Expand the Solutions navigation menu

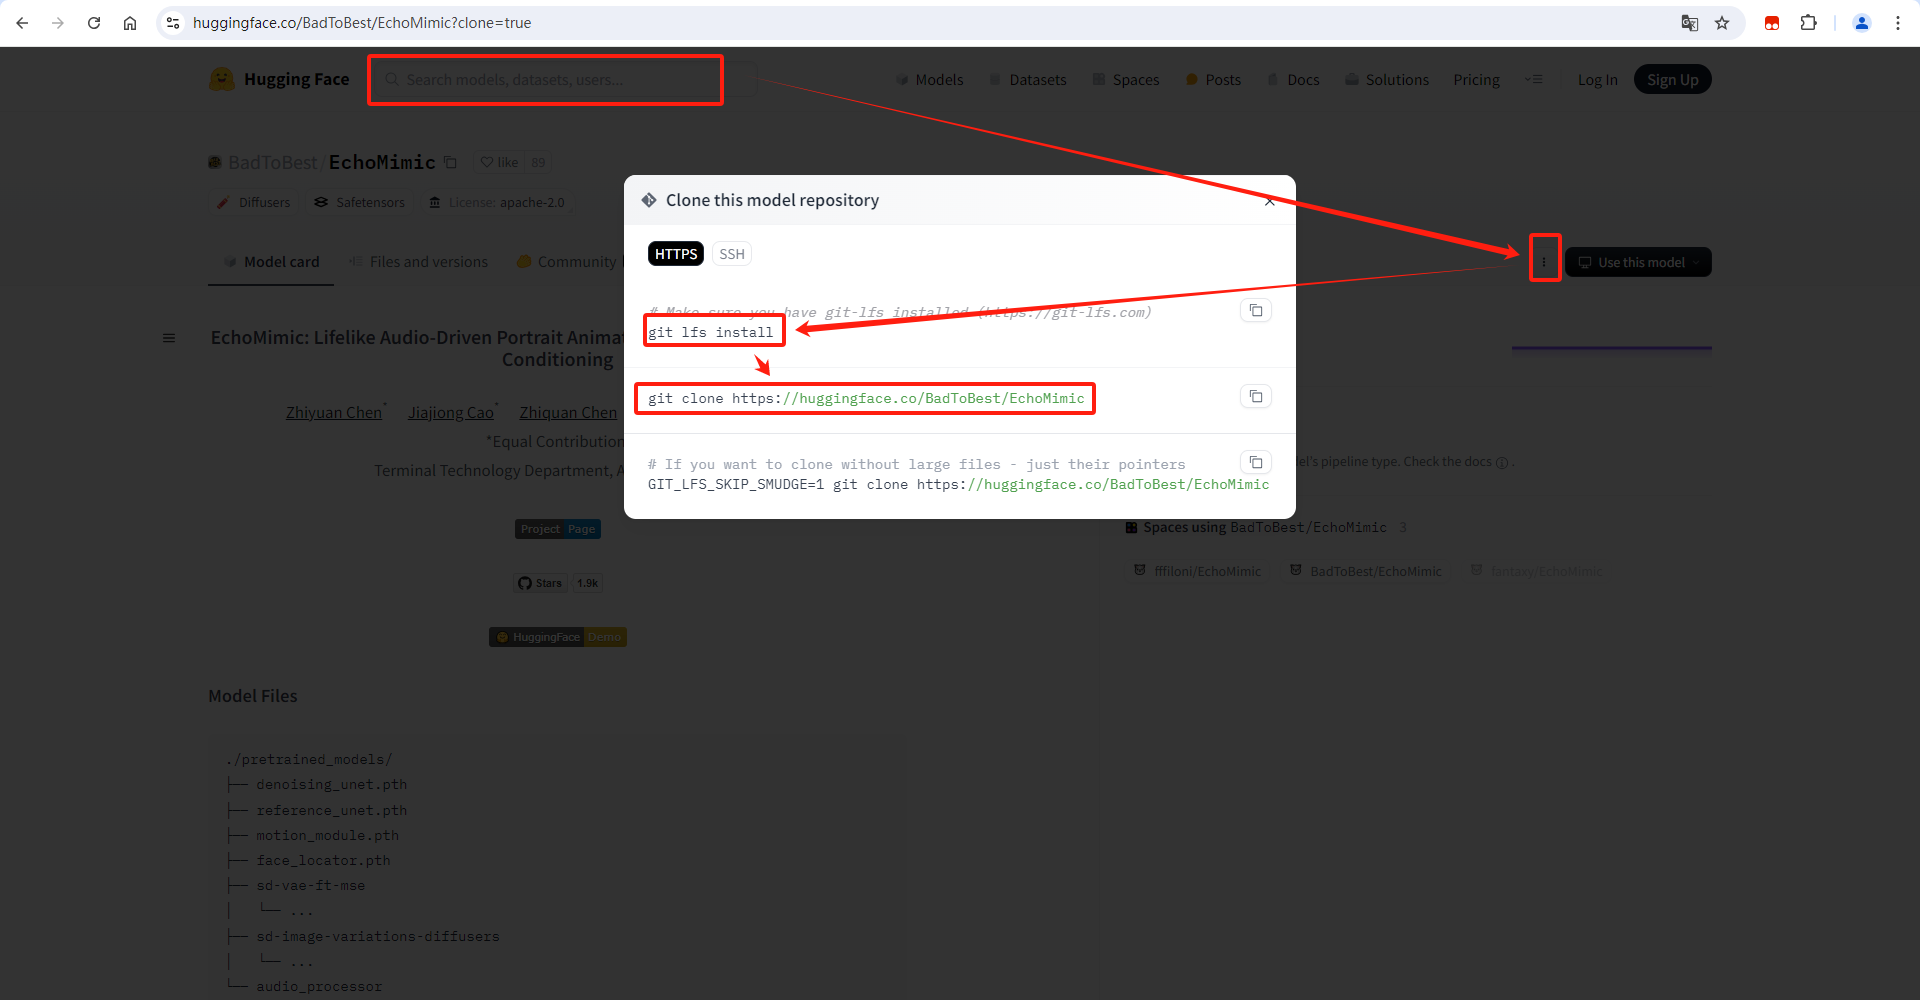coord(1387,80)
